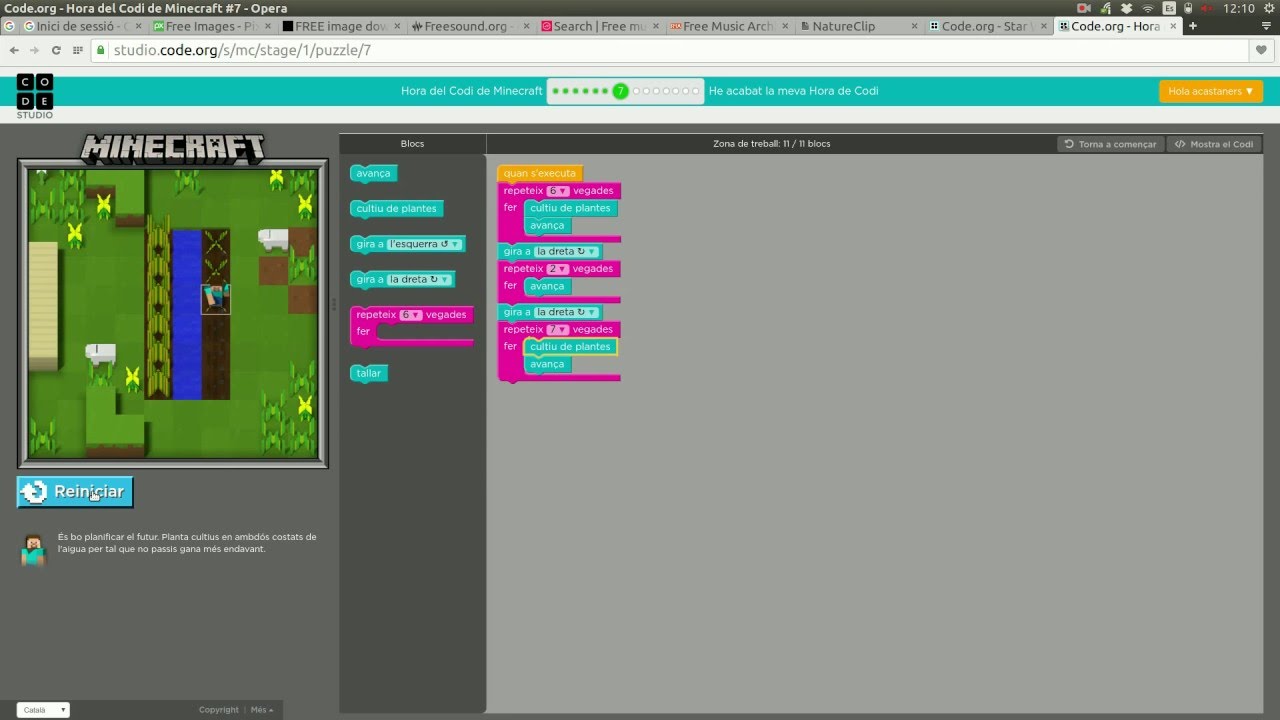Click the Steve character avatar icon

click(x=34, y=549)
